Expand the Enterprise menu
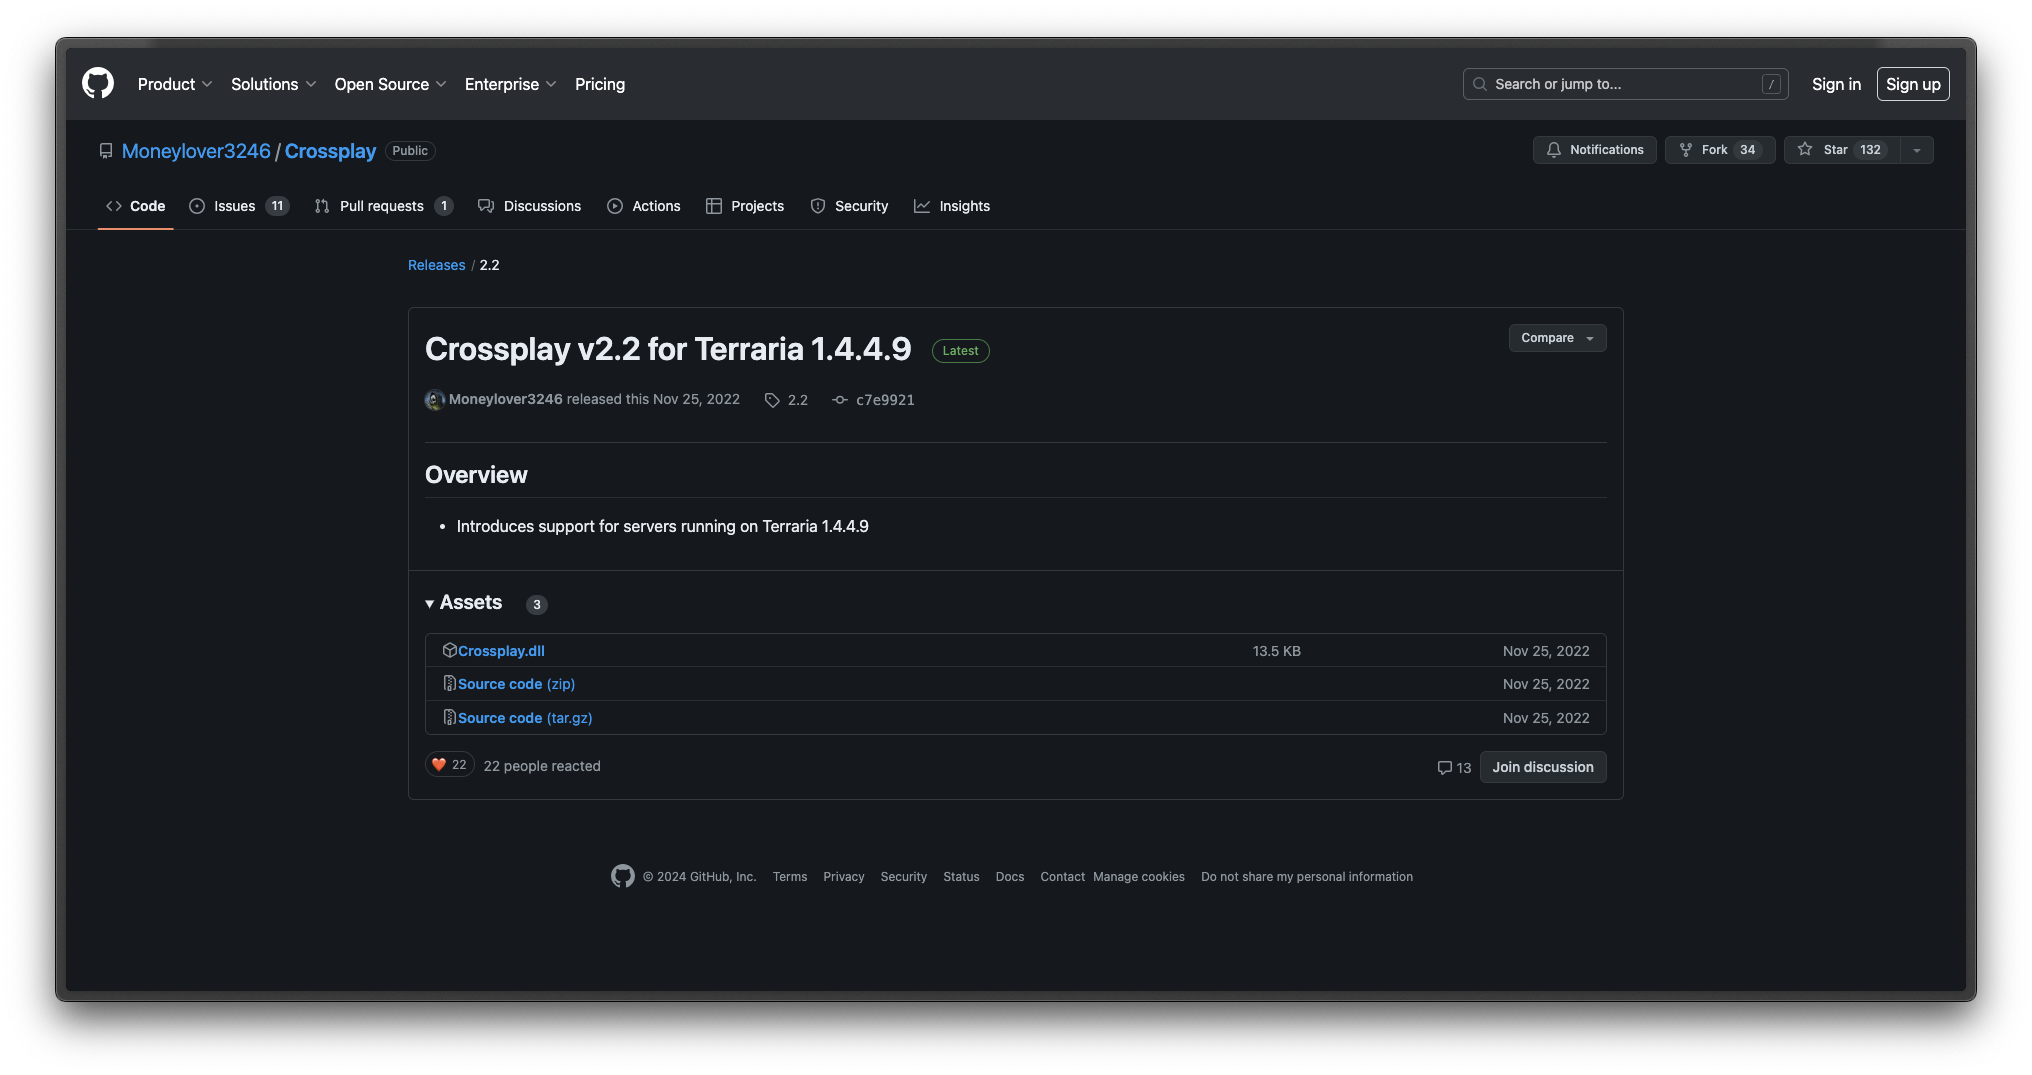Image resolution: width=2032 pixels, height=1075 pixels. pyautogui.click(x=511, y=84)
